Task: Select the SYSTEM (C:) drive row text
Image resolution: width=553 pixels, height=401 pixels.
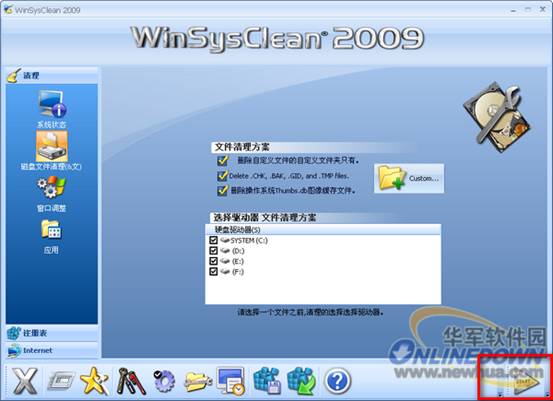Action: pyautogui.click(x=249, y=240)
